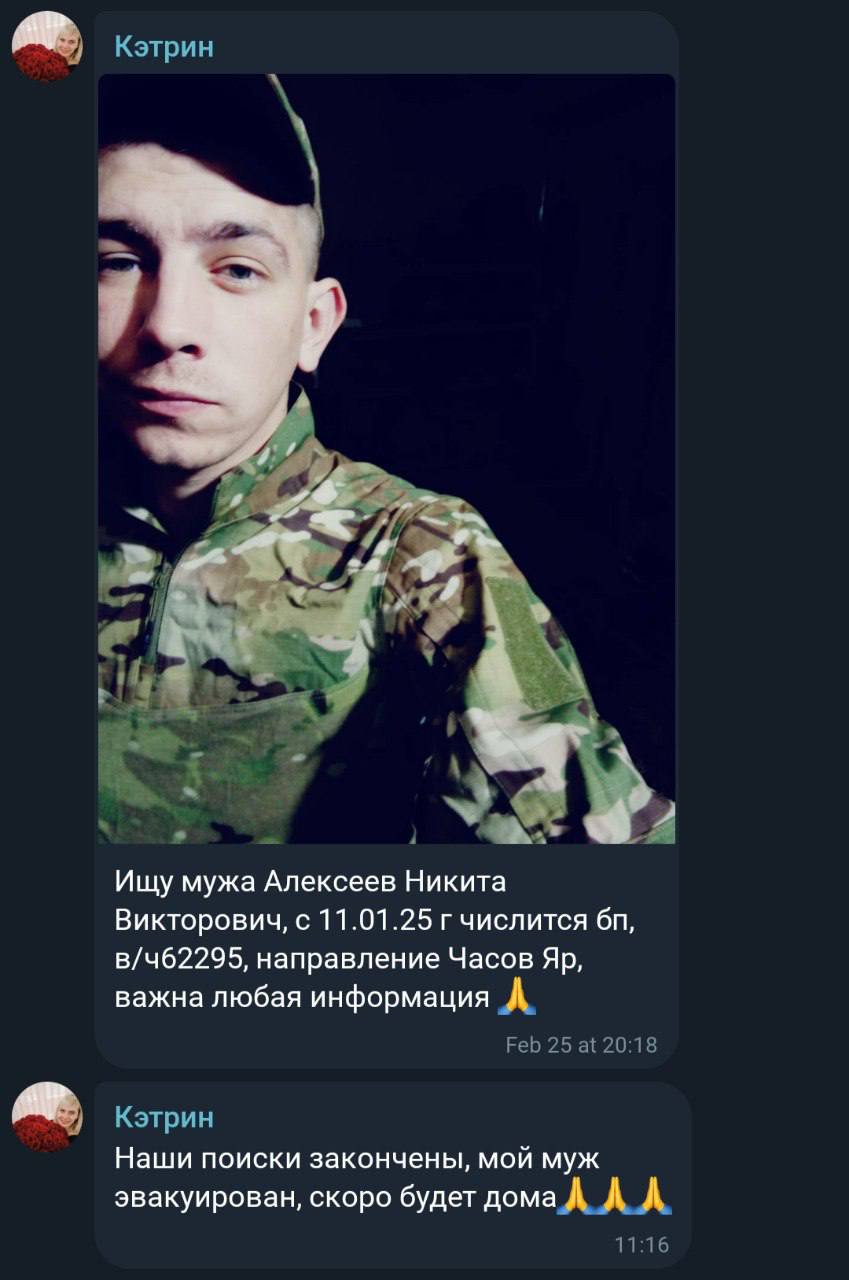
Task: Click the avatar next to the 11:16 message
Action: pos(47,1117)
